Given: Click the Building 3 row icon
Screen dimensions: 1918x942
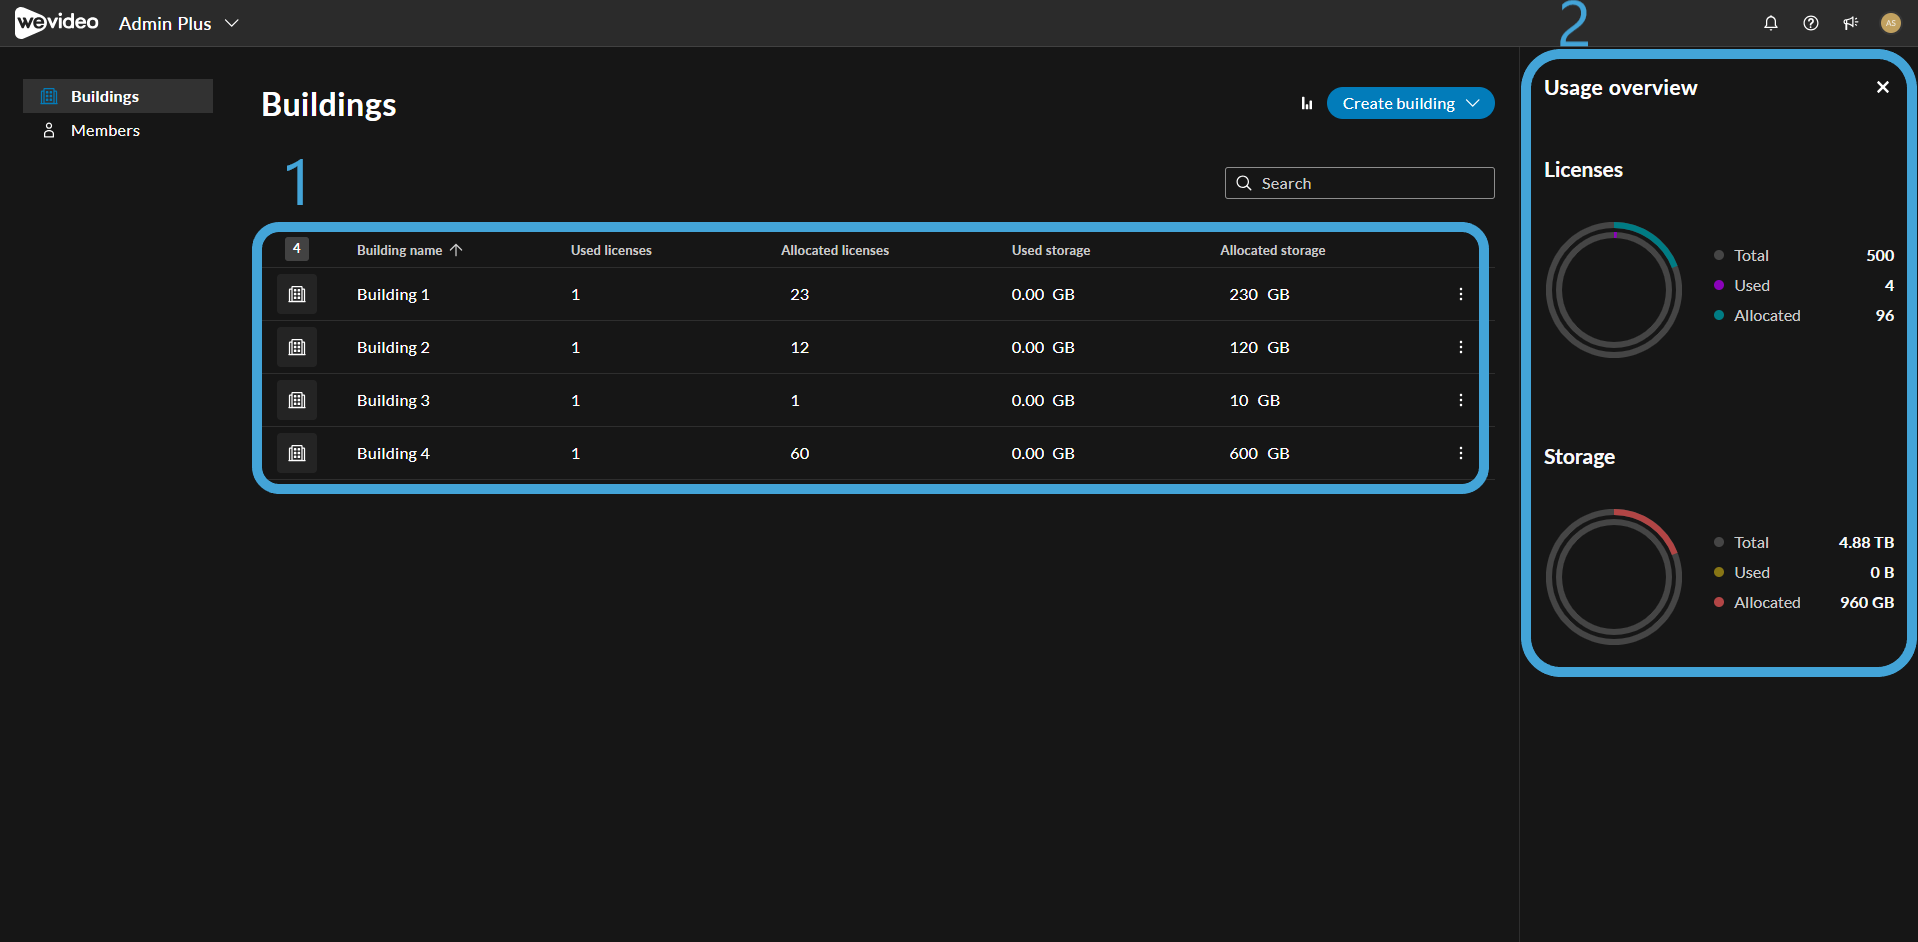Looking at the screenshot, I should coord(297,400).
